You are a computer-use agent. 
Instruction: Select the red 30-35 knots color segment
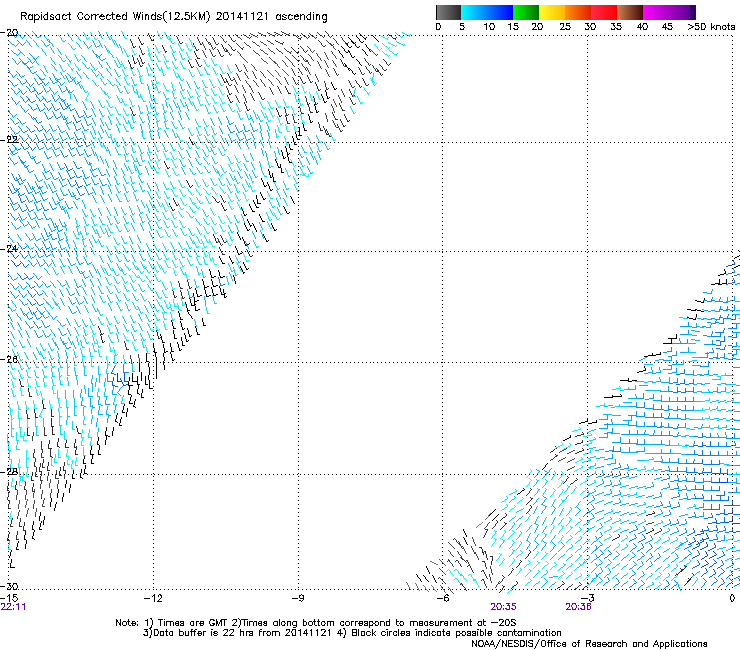click(604, 12)
